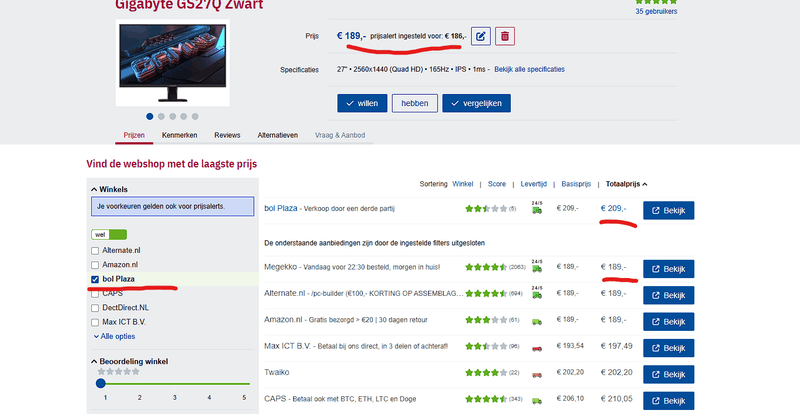
Task: Switch to the Reviews tab
Action: point(227,135)
